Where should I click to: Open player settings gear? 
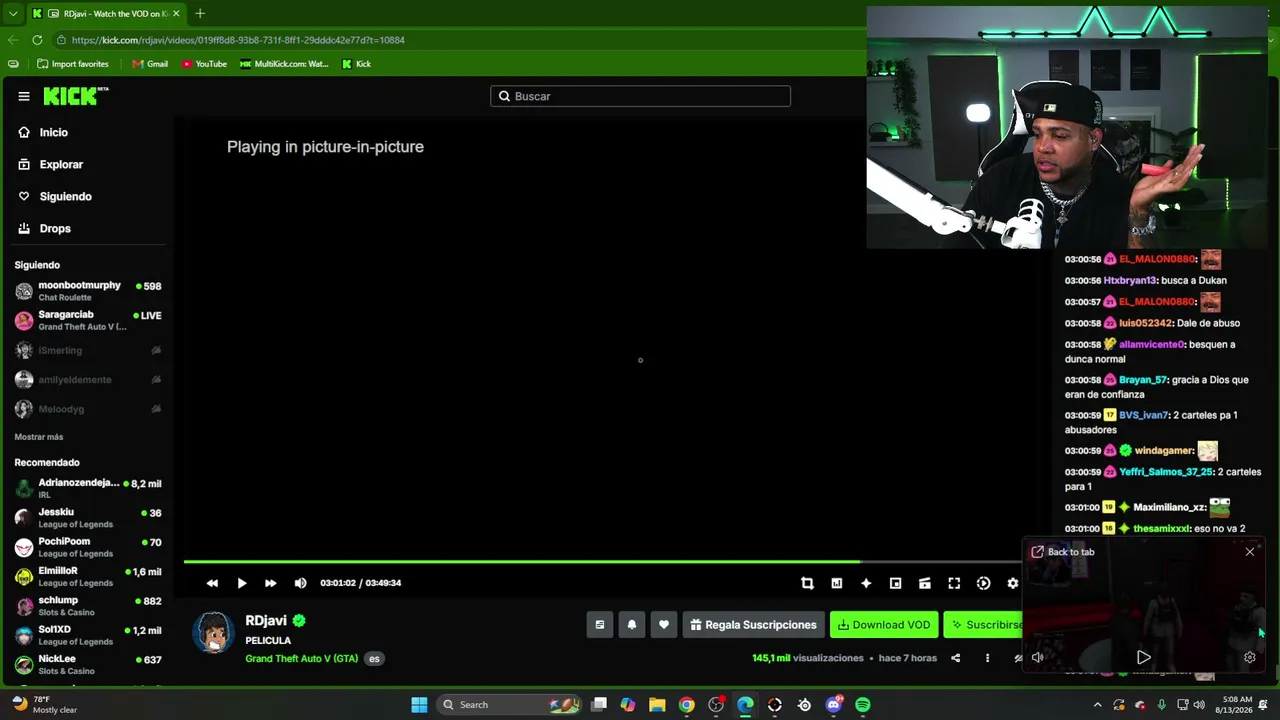(1013, 583)
